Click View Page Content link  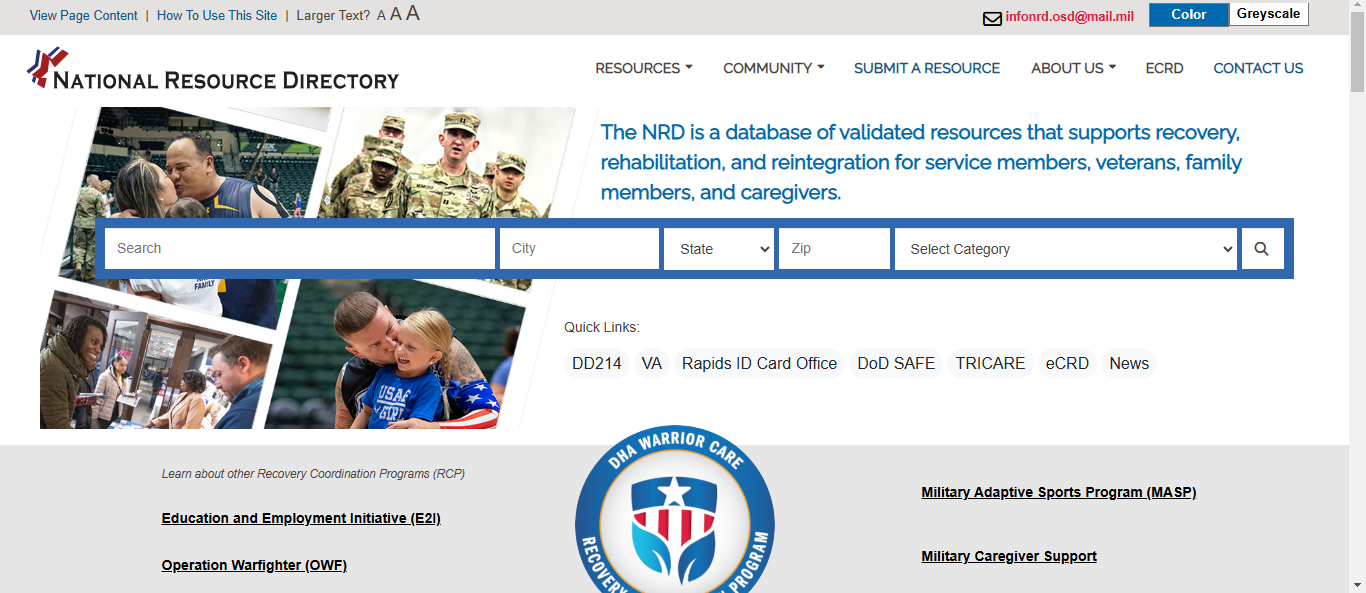84,16
